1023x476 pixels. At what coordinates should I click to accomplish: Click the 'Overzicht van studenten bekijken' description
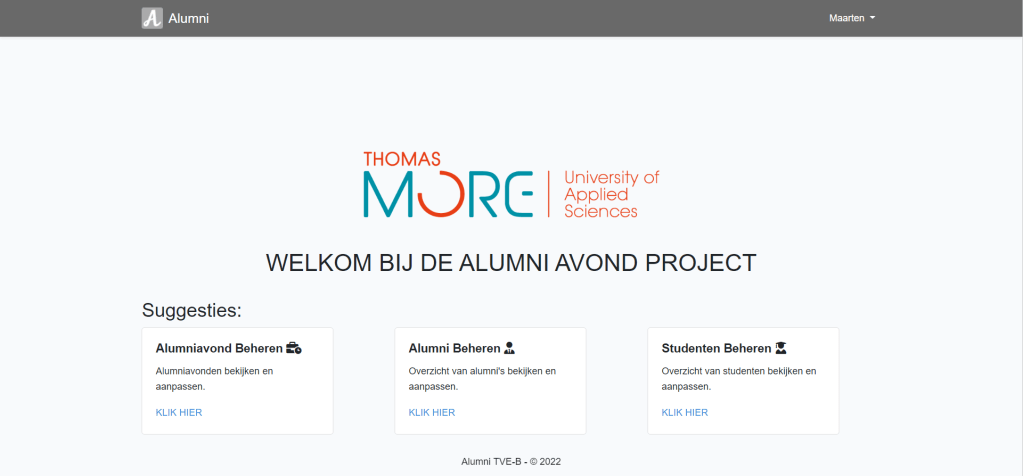coord(739,378)
